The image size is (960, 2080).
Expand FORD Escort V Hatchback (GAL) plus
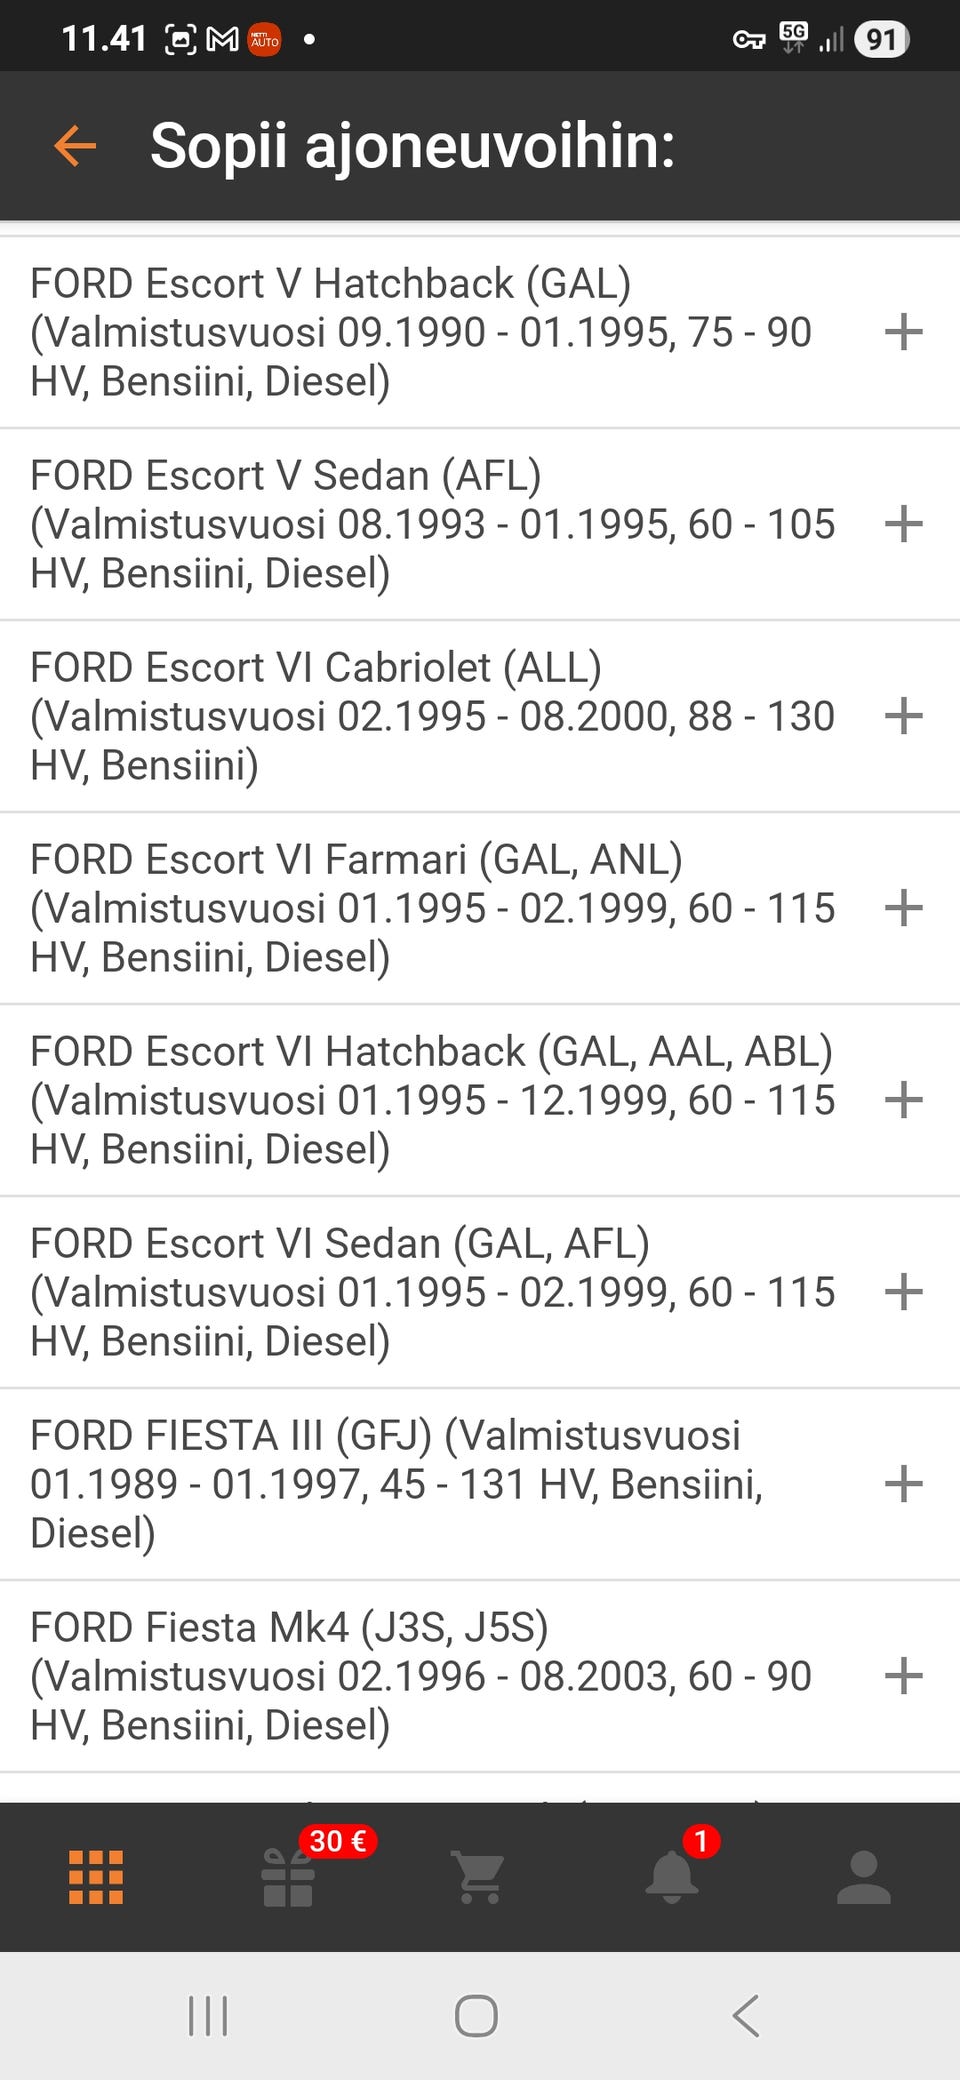point(903,332)
